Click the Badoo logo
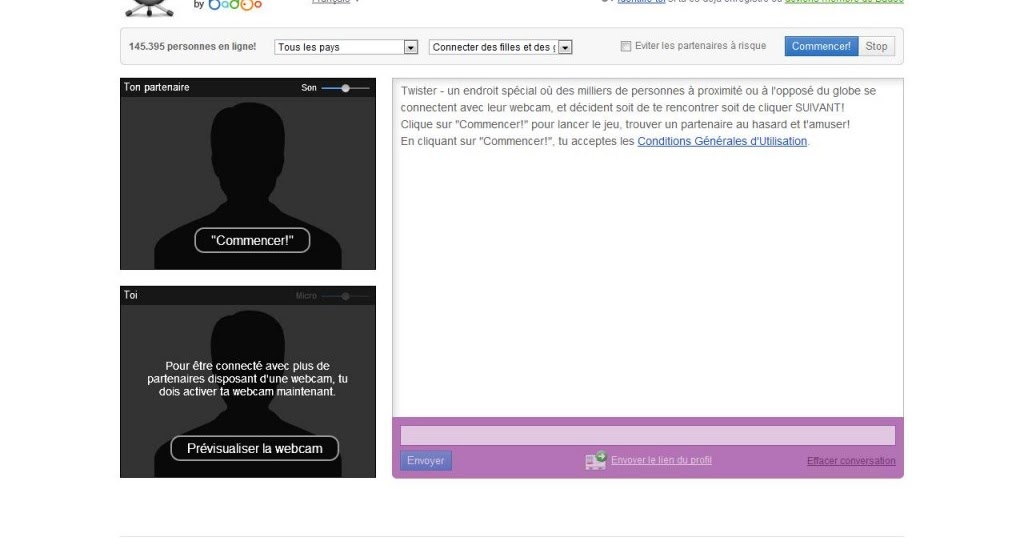 coord(235,5)
